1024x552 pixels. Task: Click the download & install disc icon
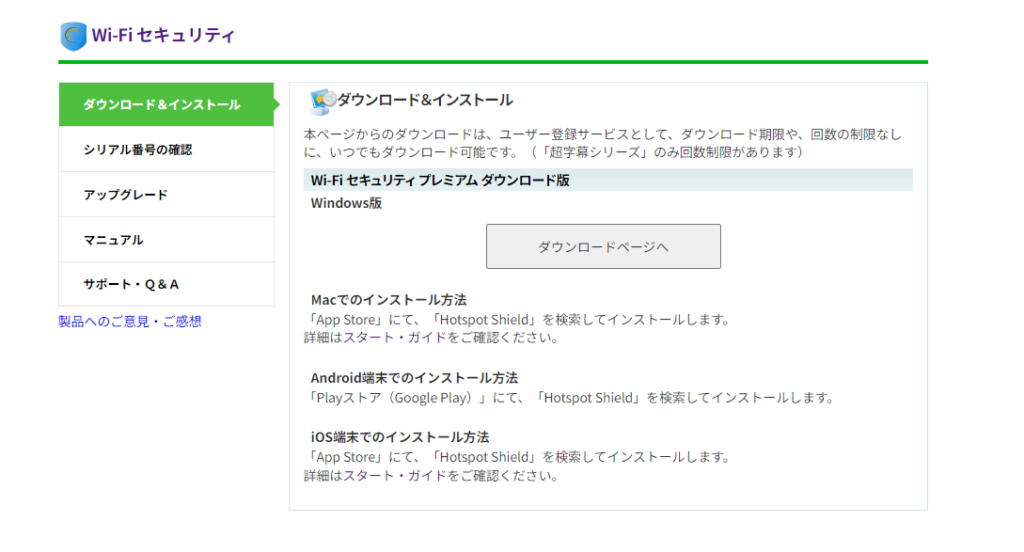point(321,101)
